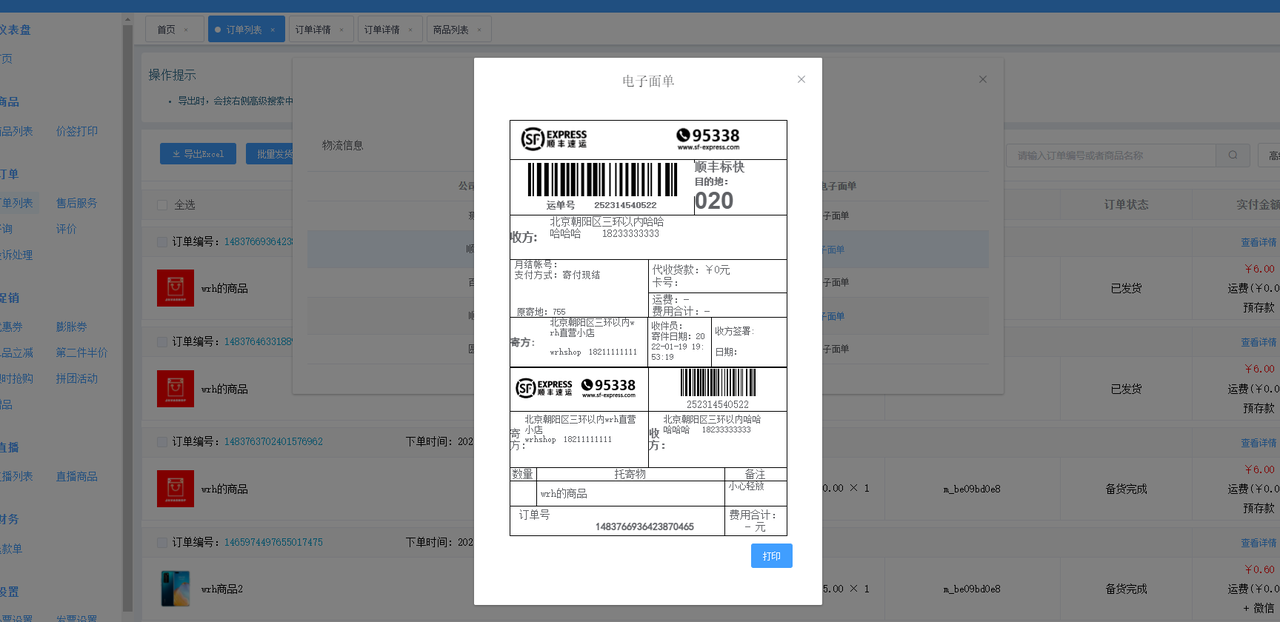Open order number link 1483763702401576962
This screenshot has width=1280, height=622.
click(273, 442)
